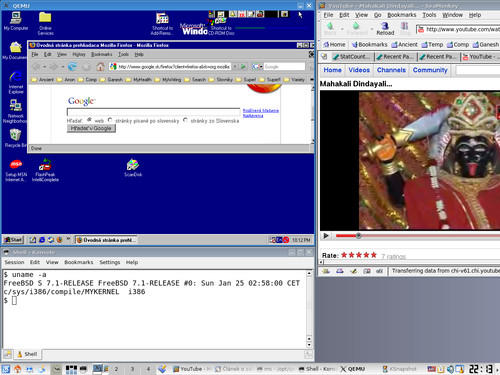
Task: Open YouTube Channels link
Action: point(391,70)
